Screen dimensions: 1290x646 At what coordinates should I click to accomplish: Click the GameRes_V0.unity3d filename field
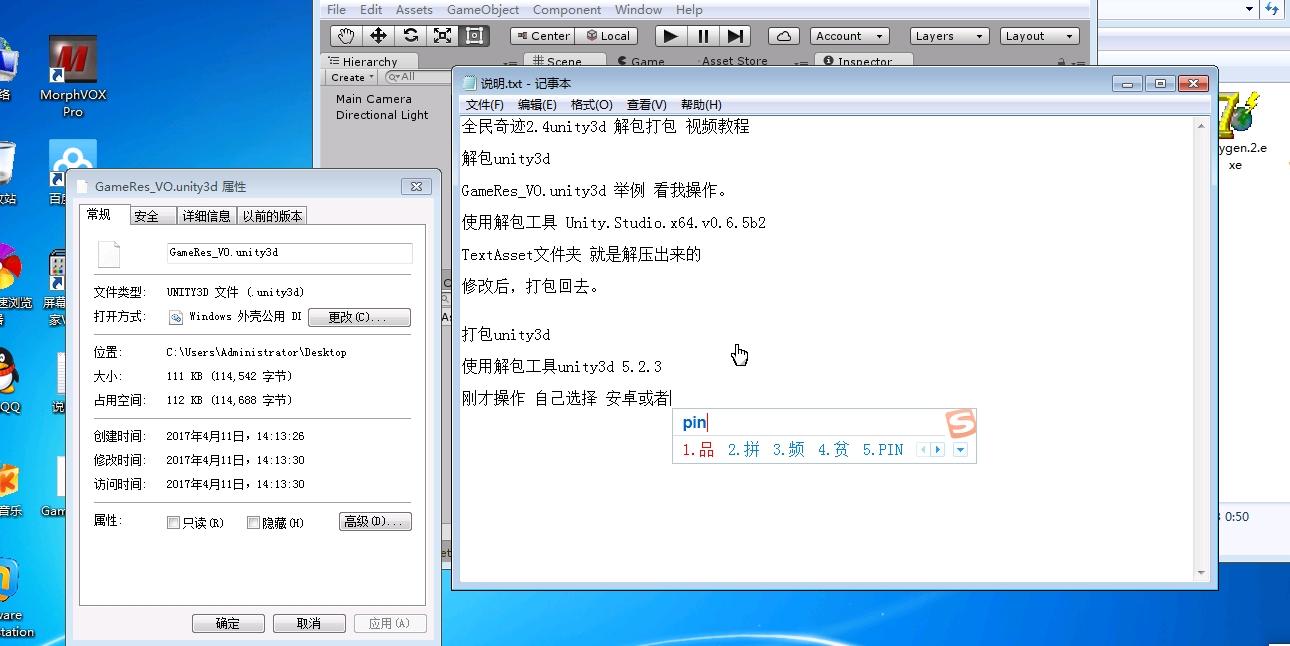pos(289,253)
